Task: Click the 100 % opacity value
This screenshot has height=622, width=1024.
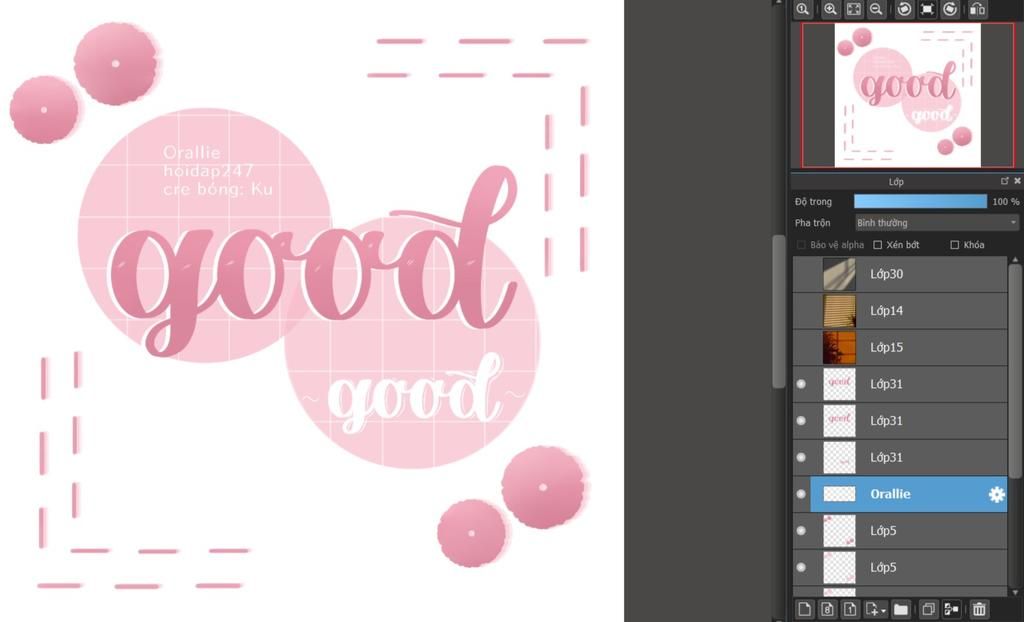Action: pos(1006,202)
